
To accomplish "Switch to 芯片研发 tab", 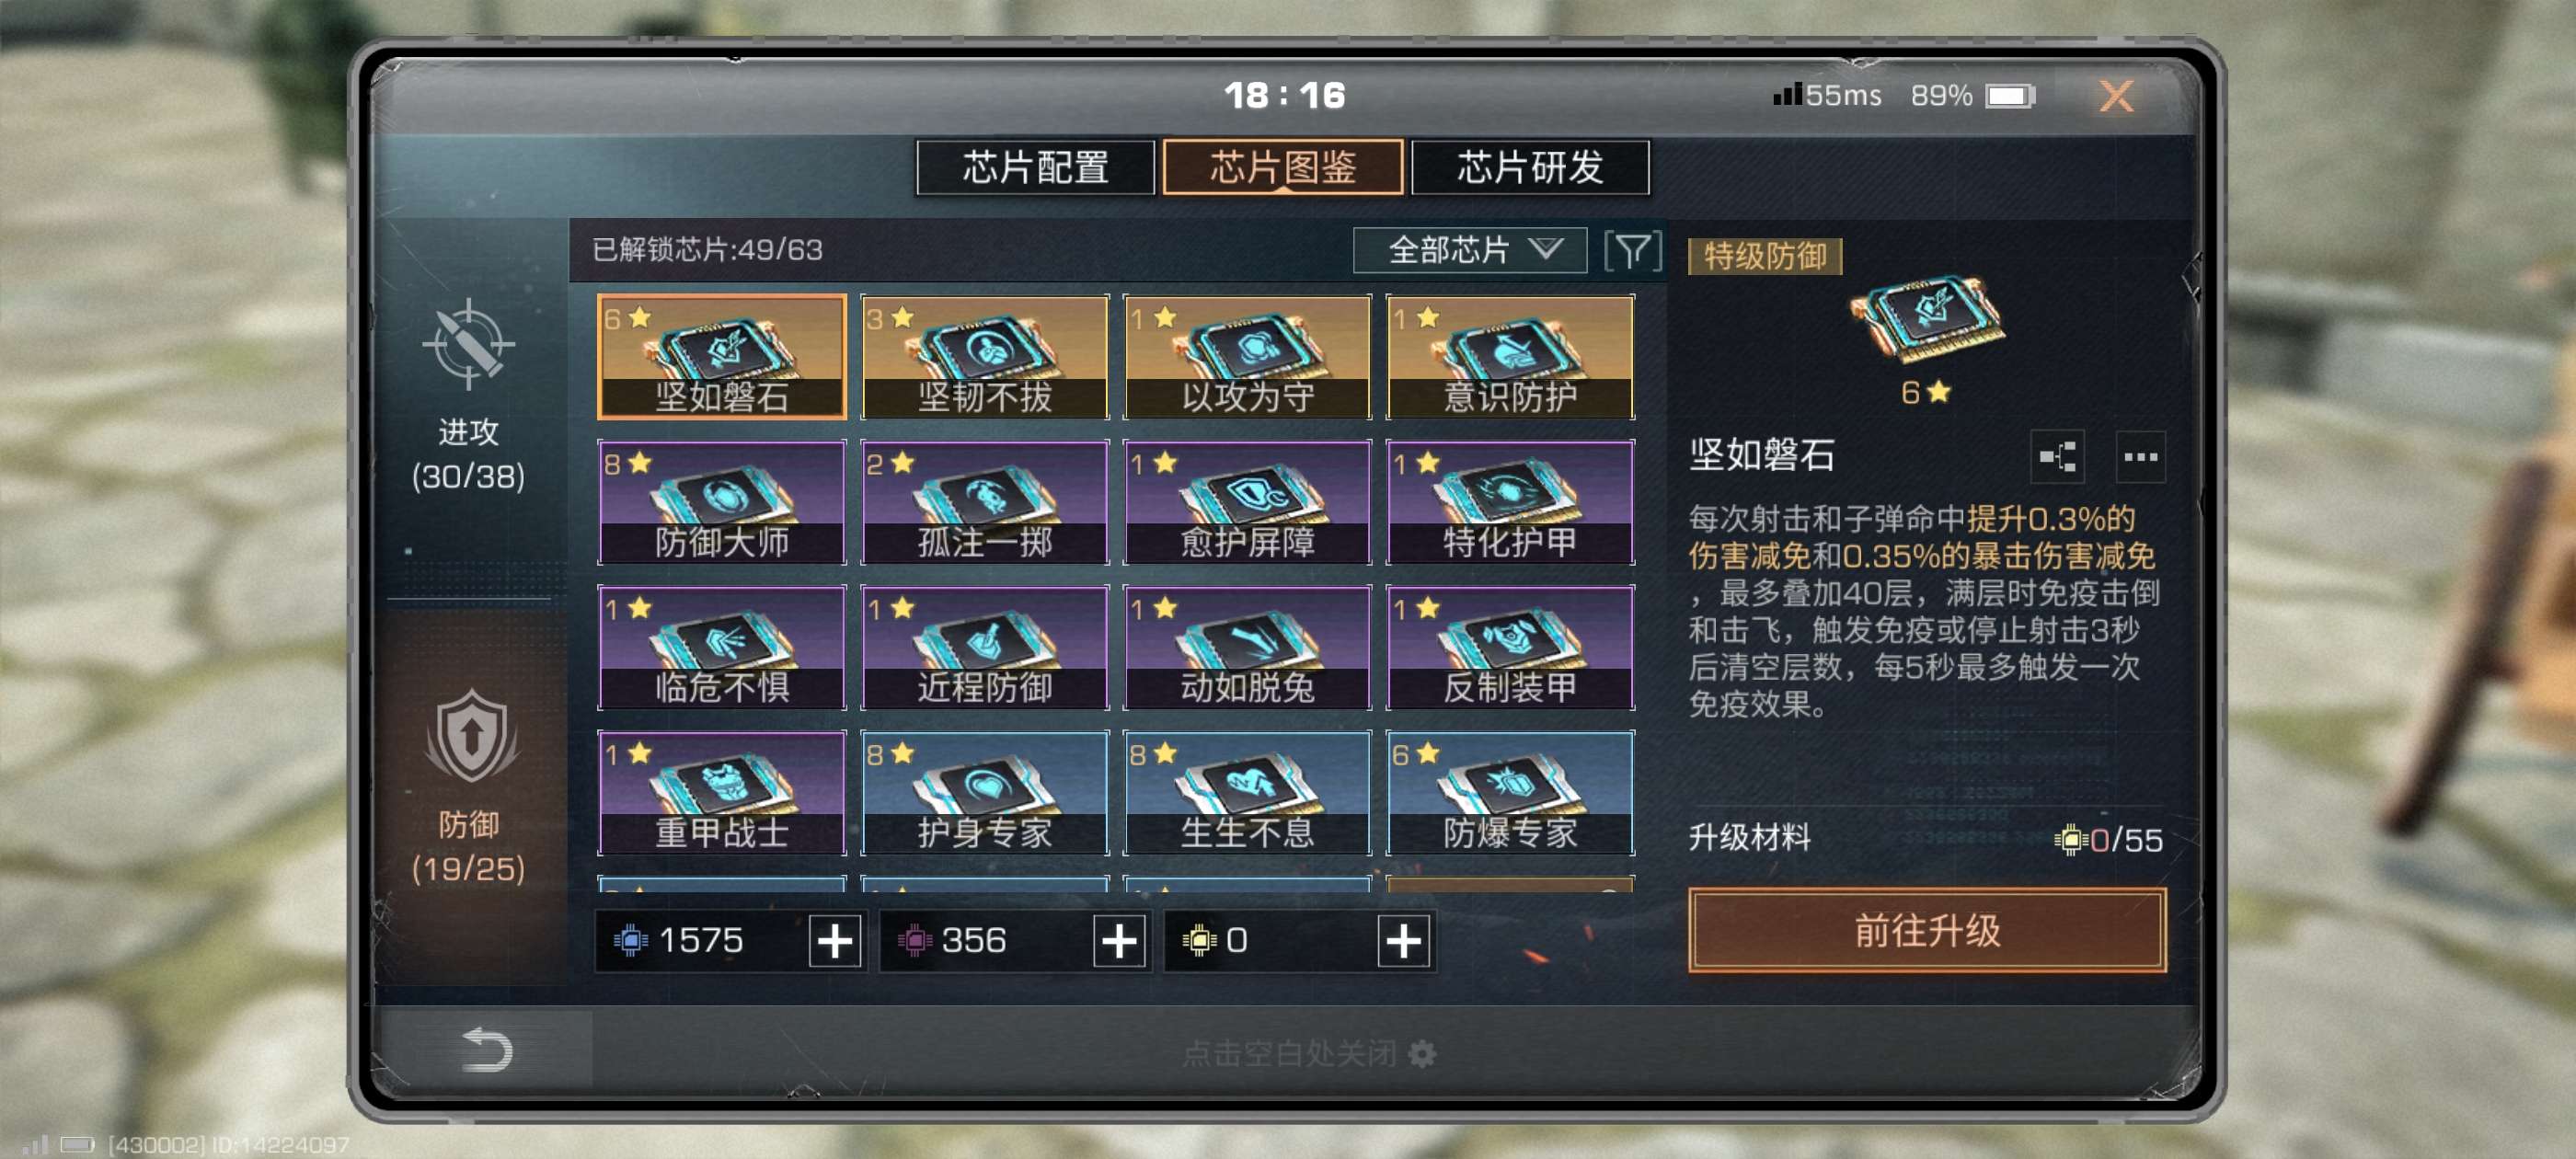I will click(1530, 167).
